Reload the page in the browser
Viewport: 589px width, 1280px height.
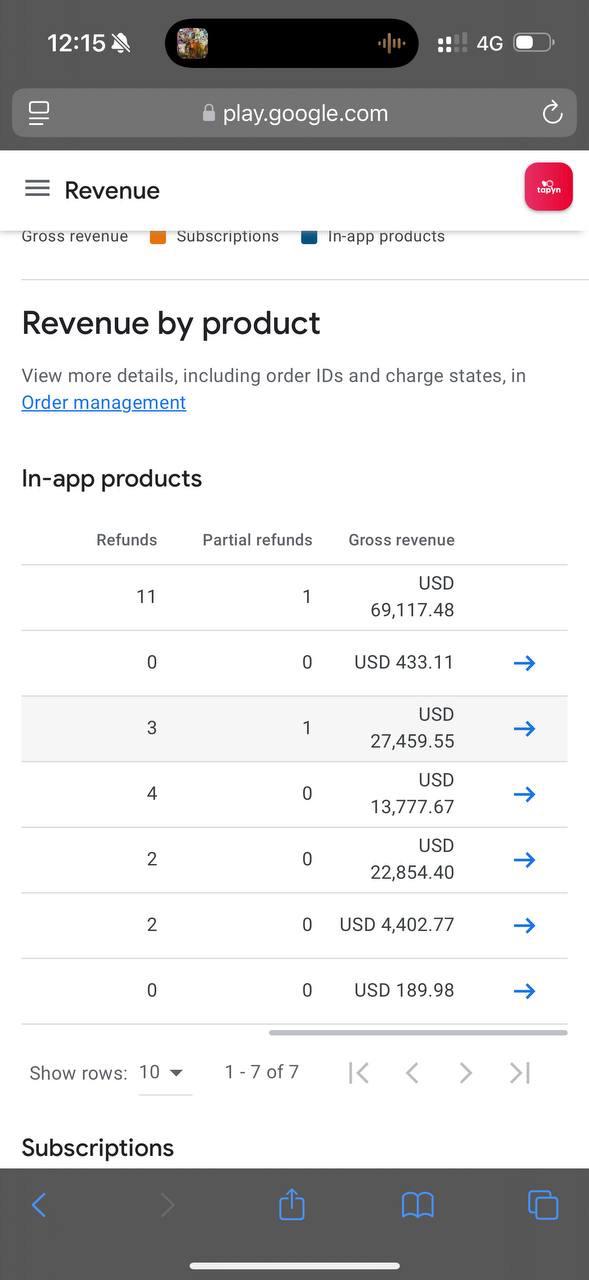coord(552,113)
